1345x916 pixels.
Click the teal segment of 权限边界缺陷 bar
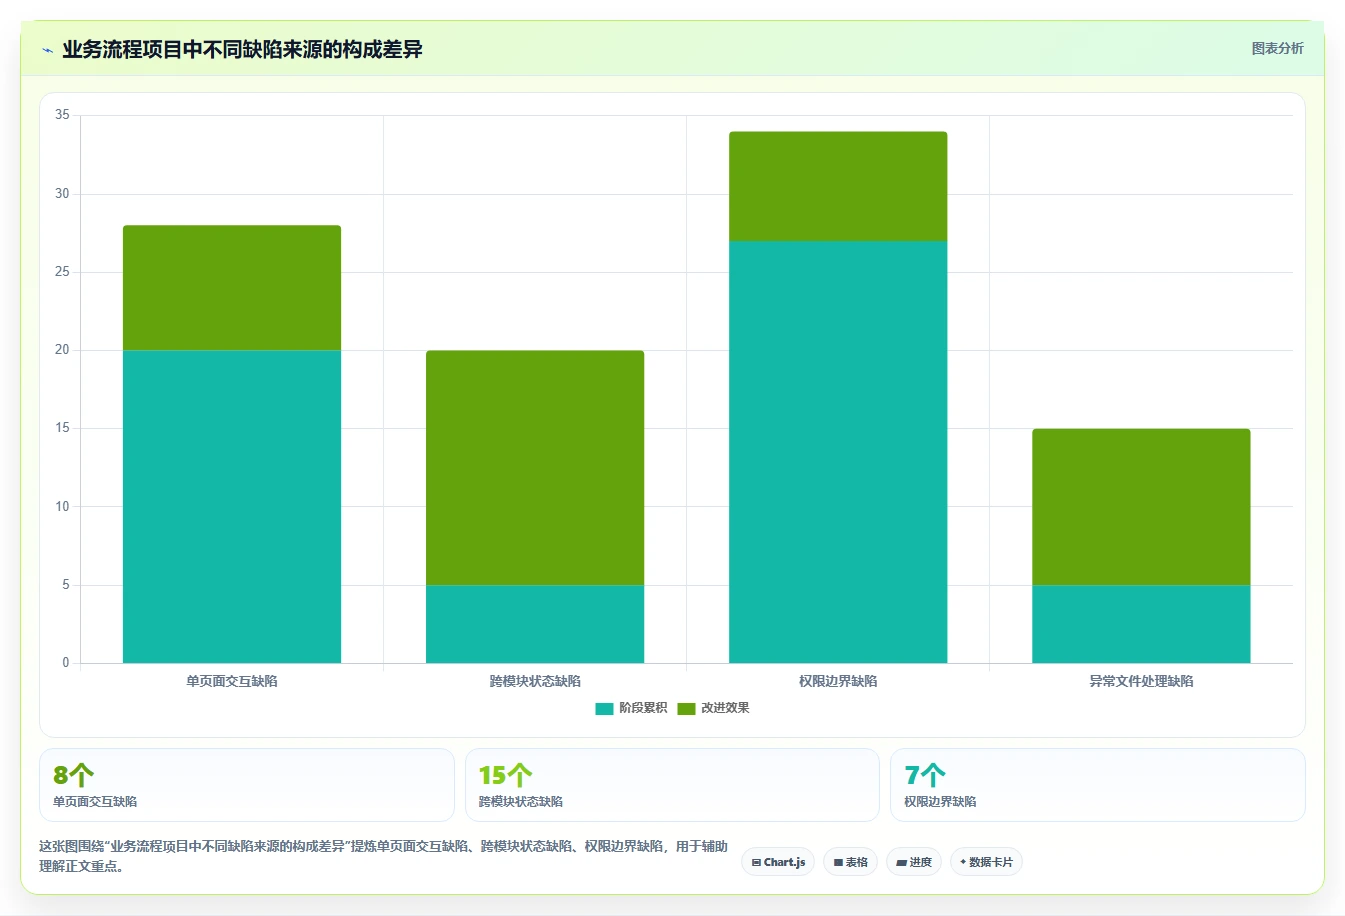pos(838,452)
